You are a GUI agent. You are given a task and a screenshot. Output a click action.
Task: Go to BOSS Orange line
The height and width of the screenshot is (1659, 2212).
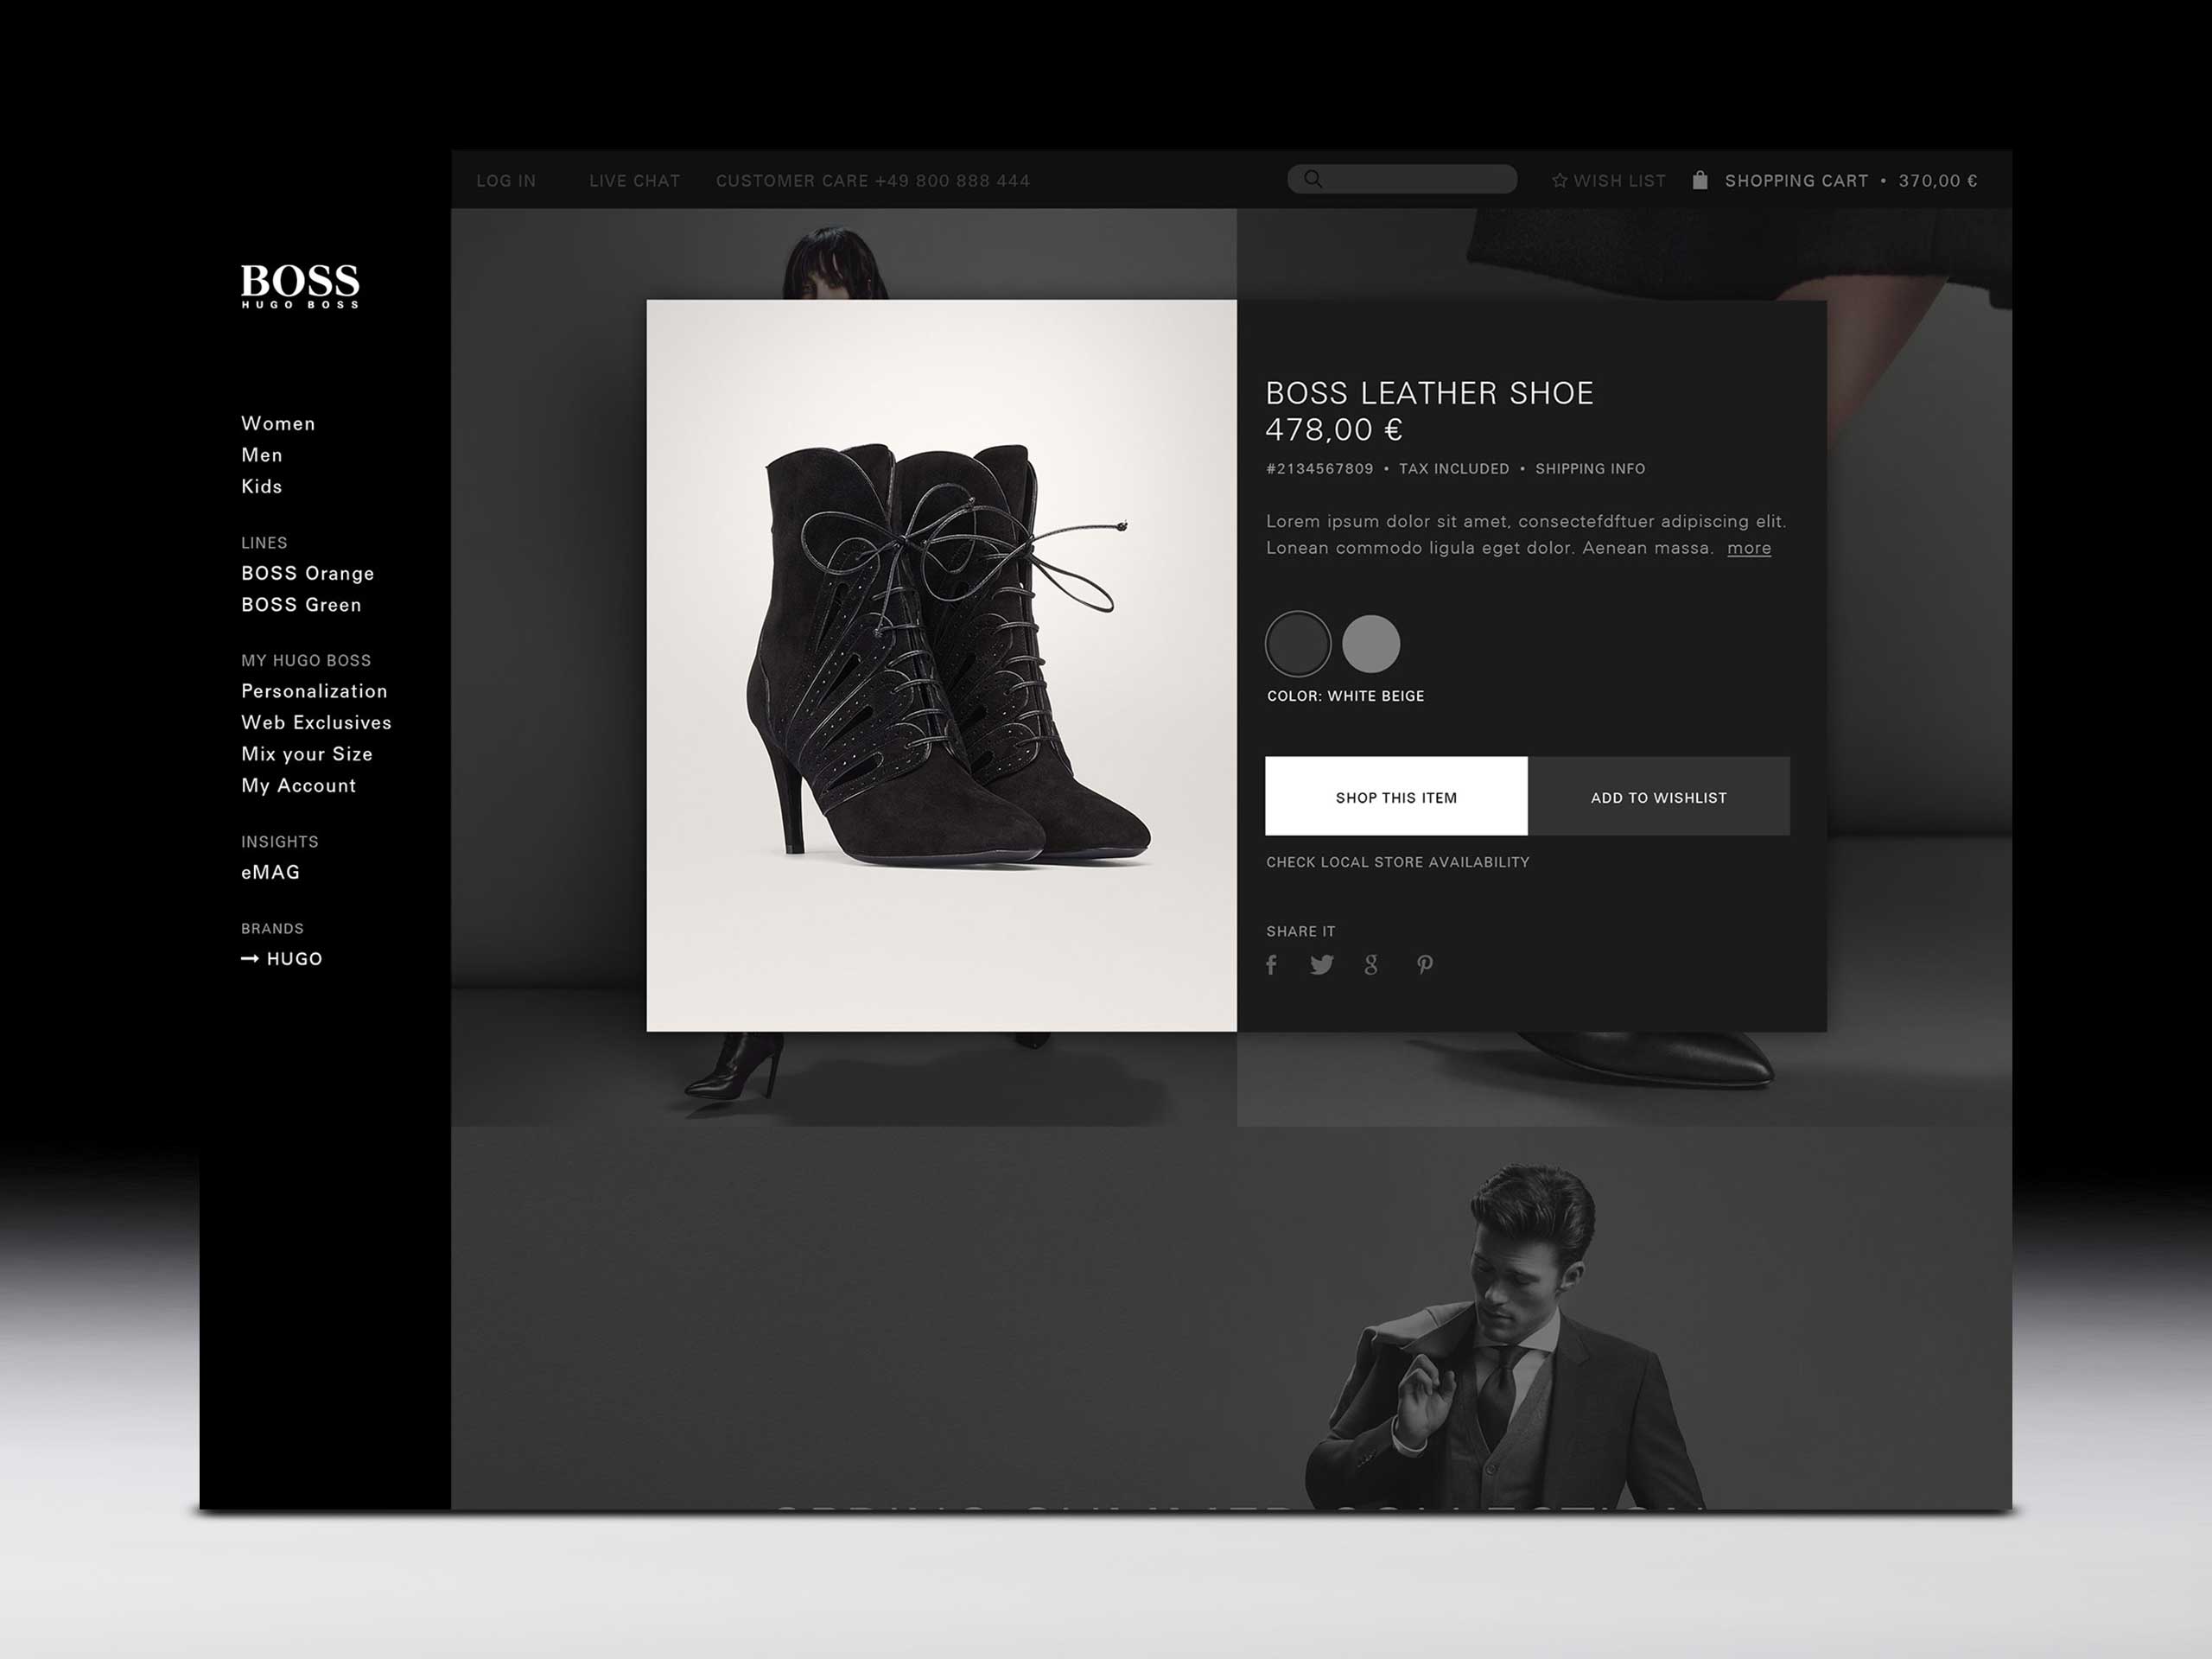(308, 573)
